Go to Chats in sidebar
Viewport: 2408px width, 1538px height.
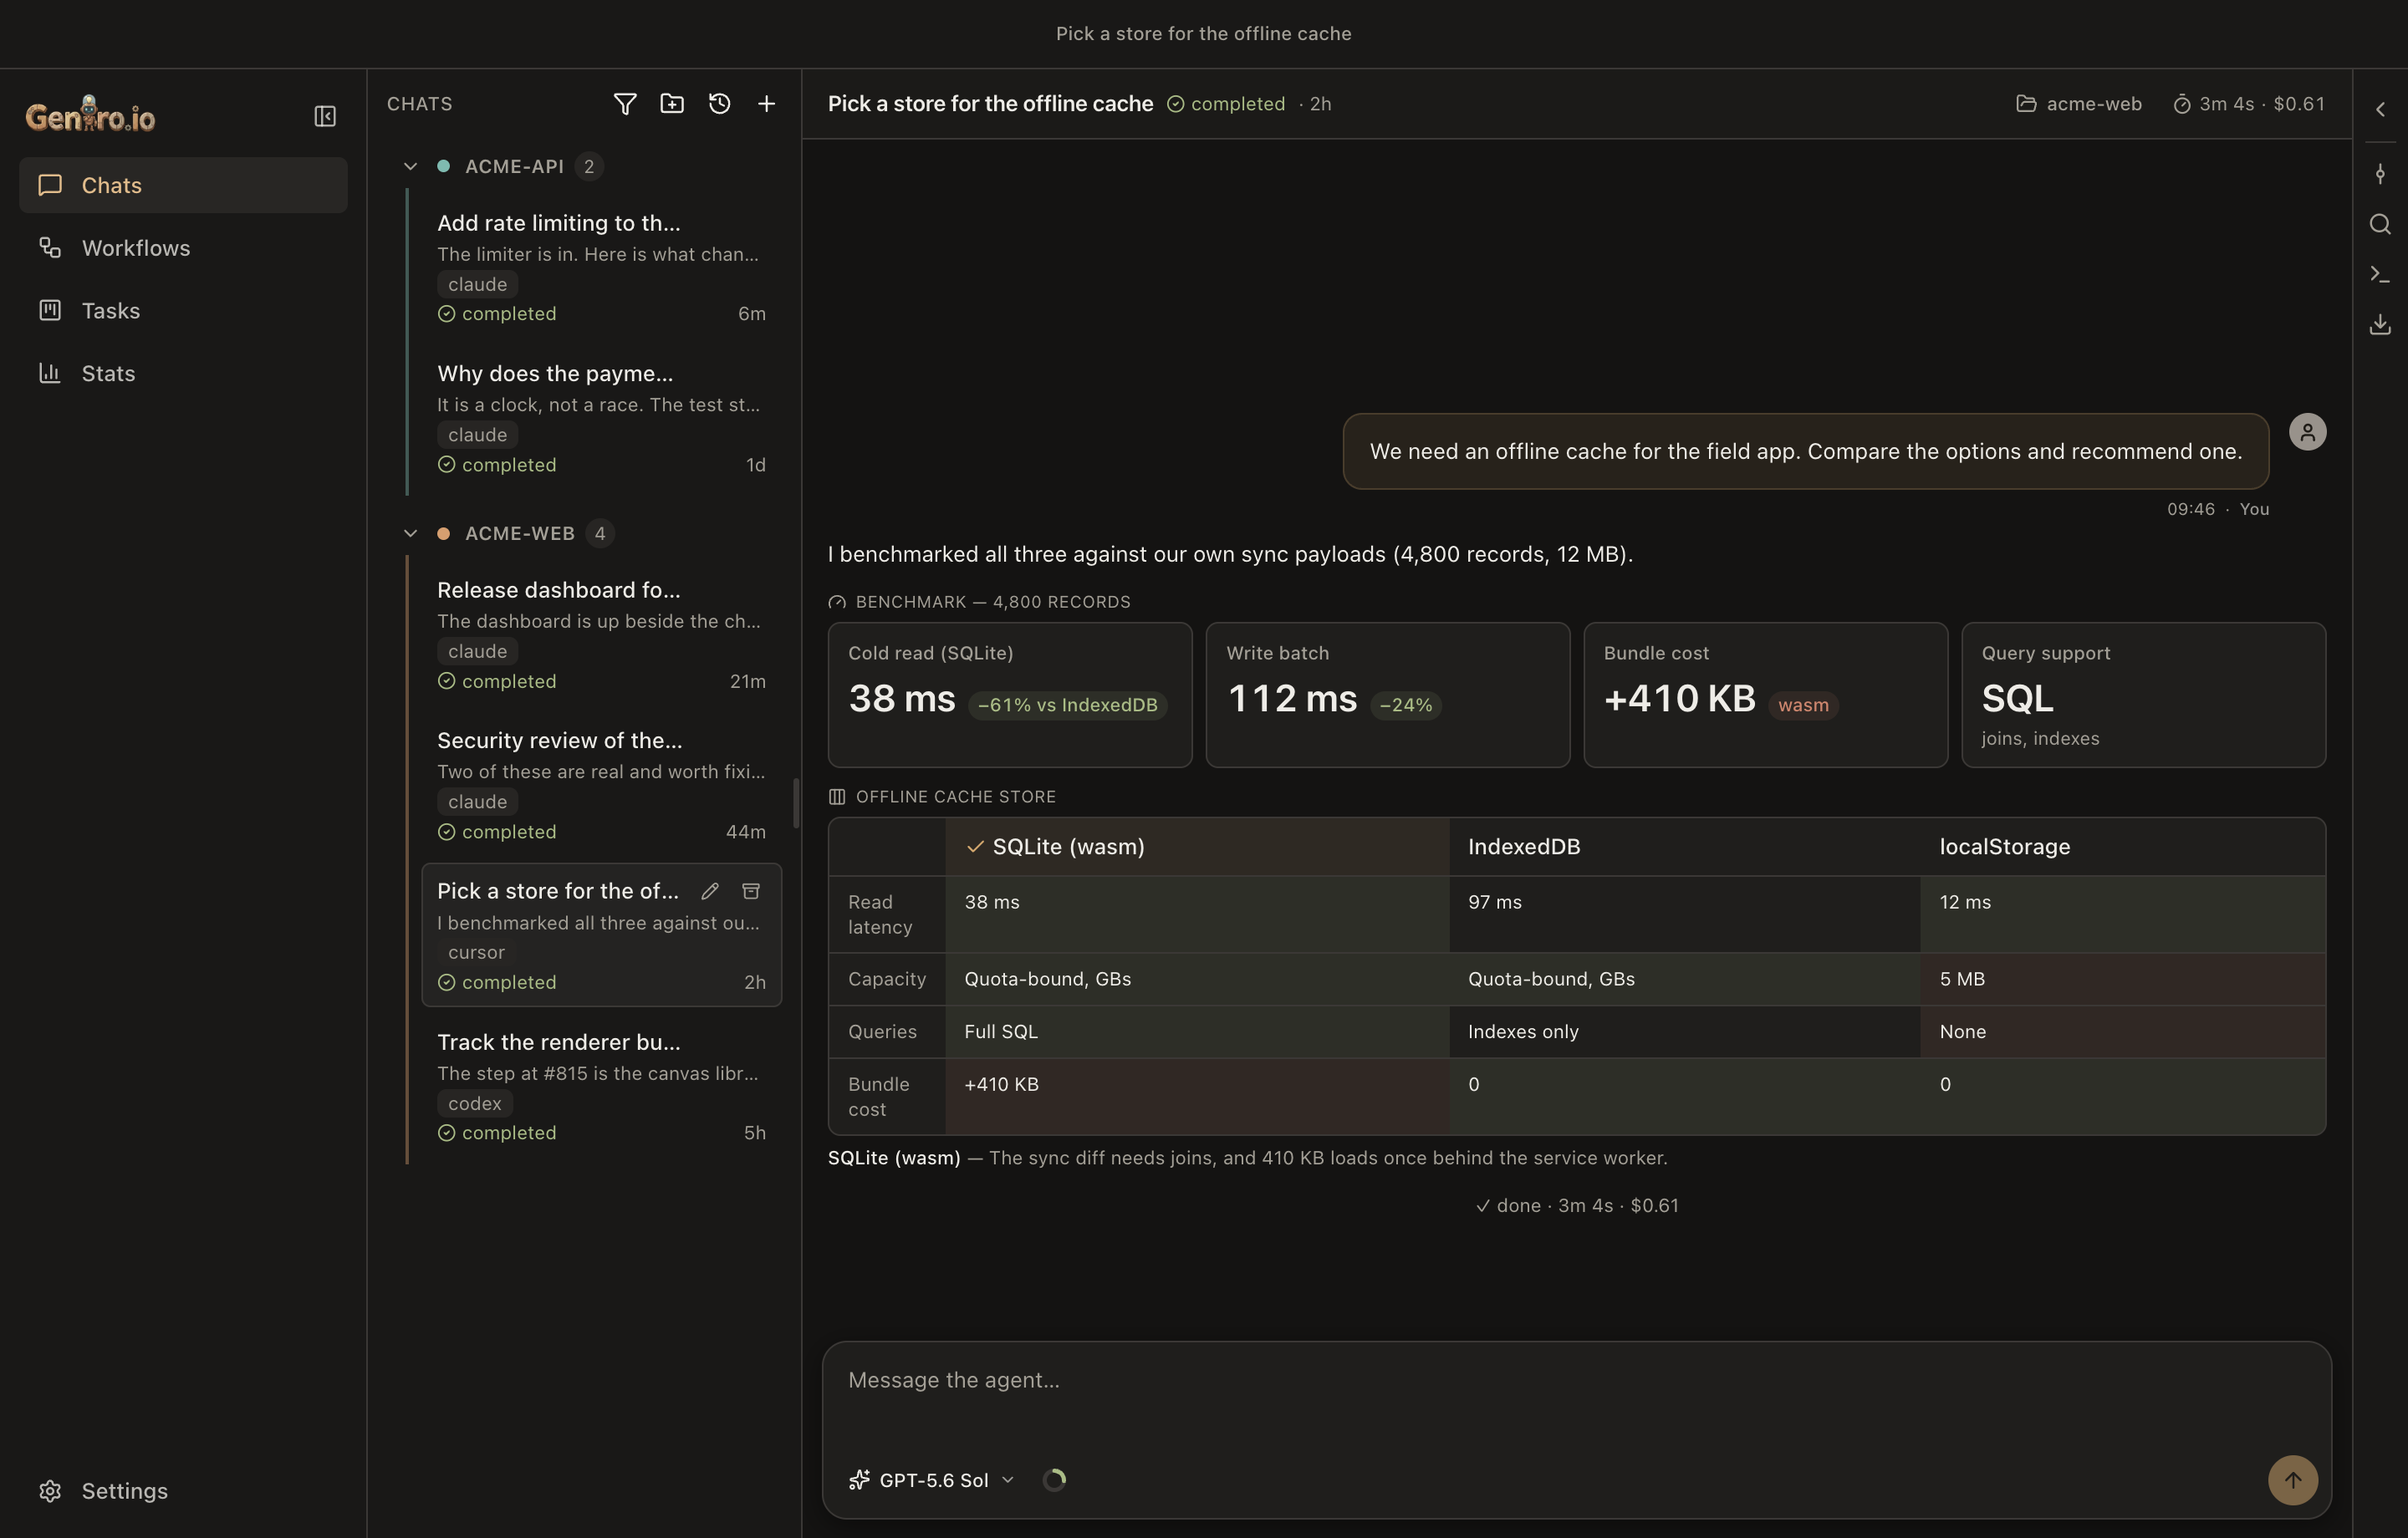coord(183,185)
